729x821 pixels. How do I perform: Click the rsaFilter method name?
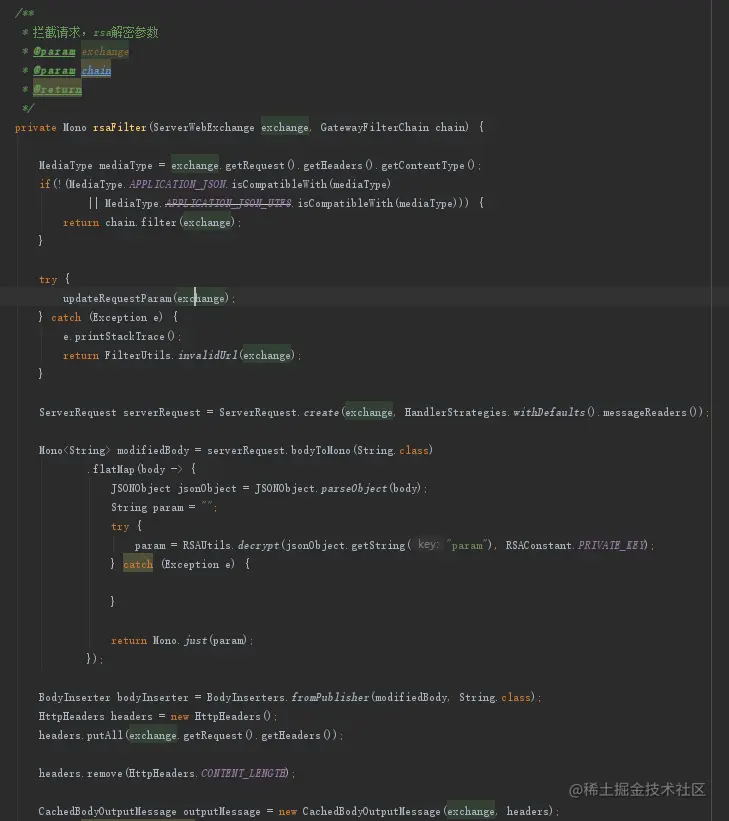(x=119, y=127)
